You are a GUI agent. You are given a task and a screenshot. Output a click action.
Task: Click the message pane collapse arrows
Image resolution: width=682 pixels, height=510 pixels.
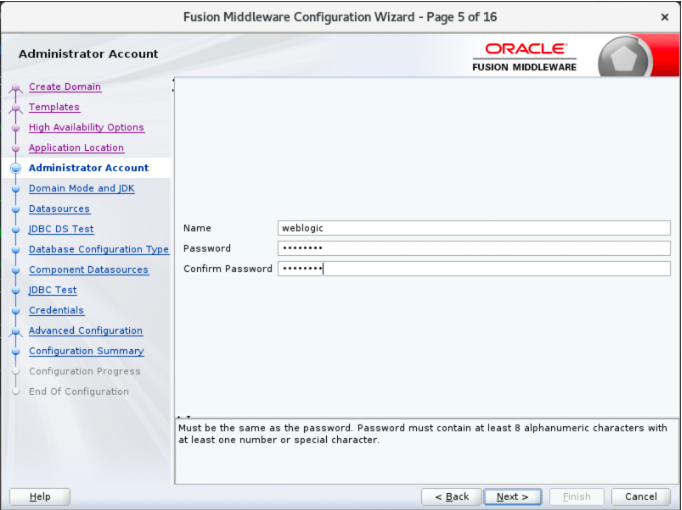coord(184,417)
